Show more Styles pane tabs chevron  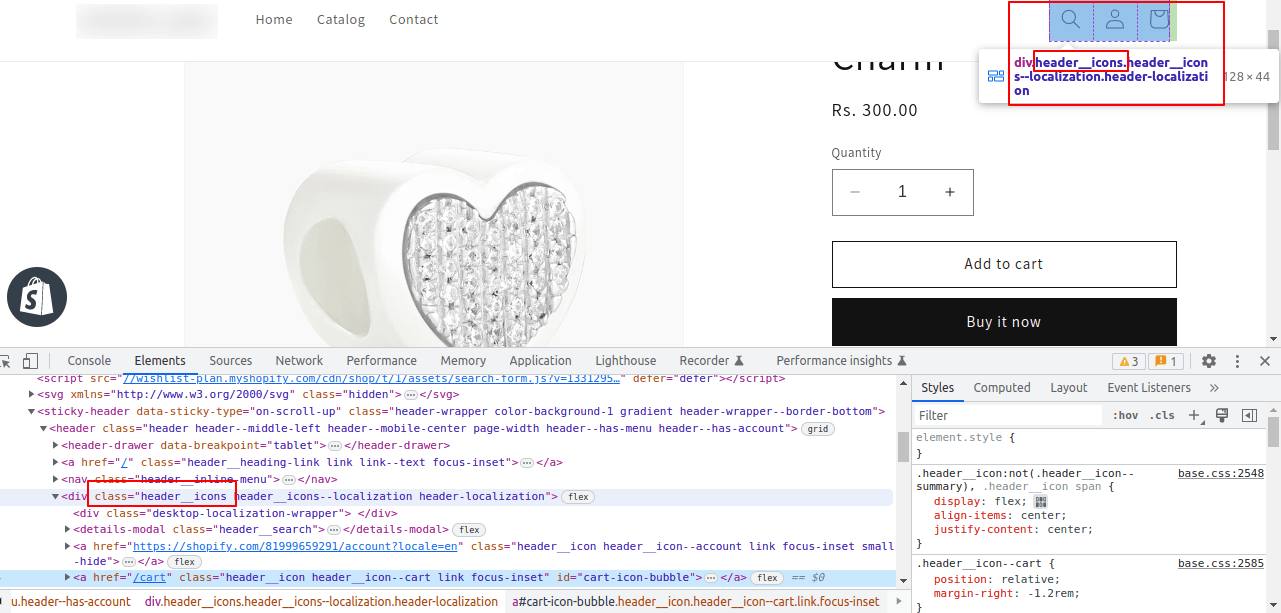1214,388
